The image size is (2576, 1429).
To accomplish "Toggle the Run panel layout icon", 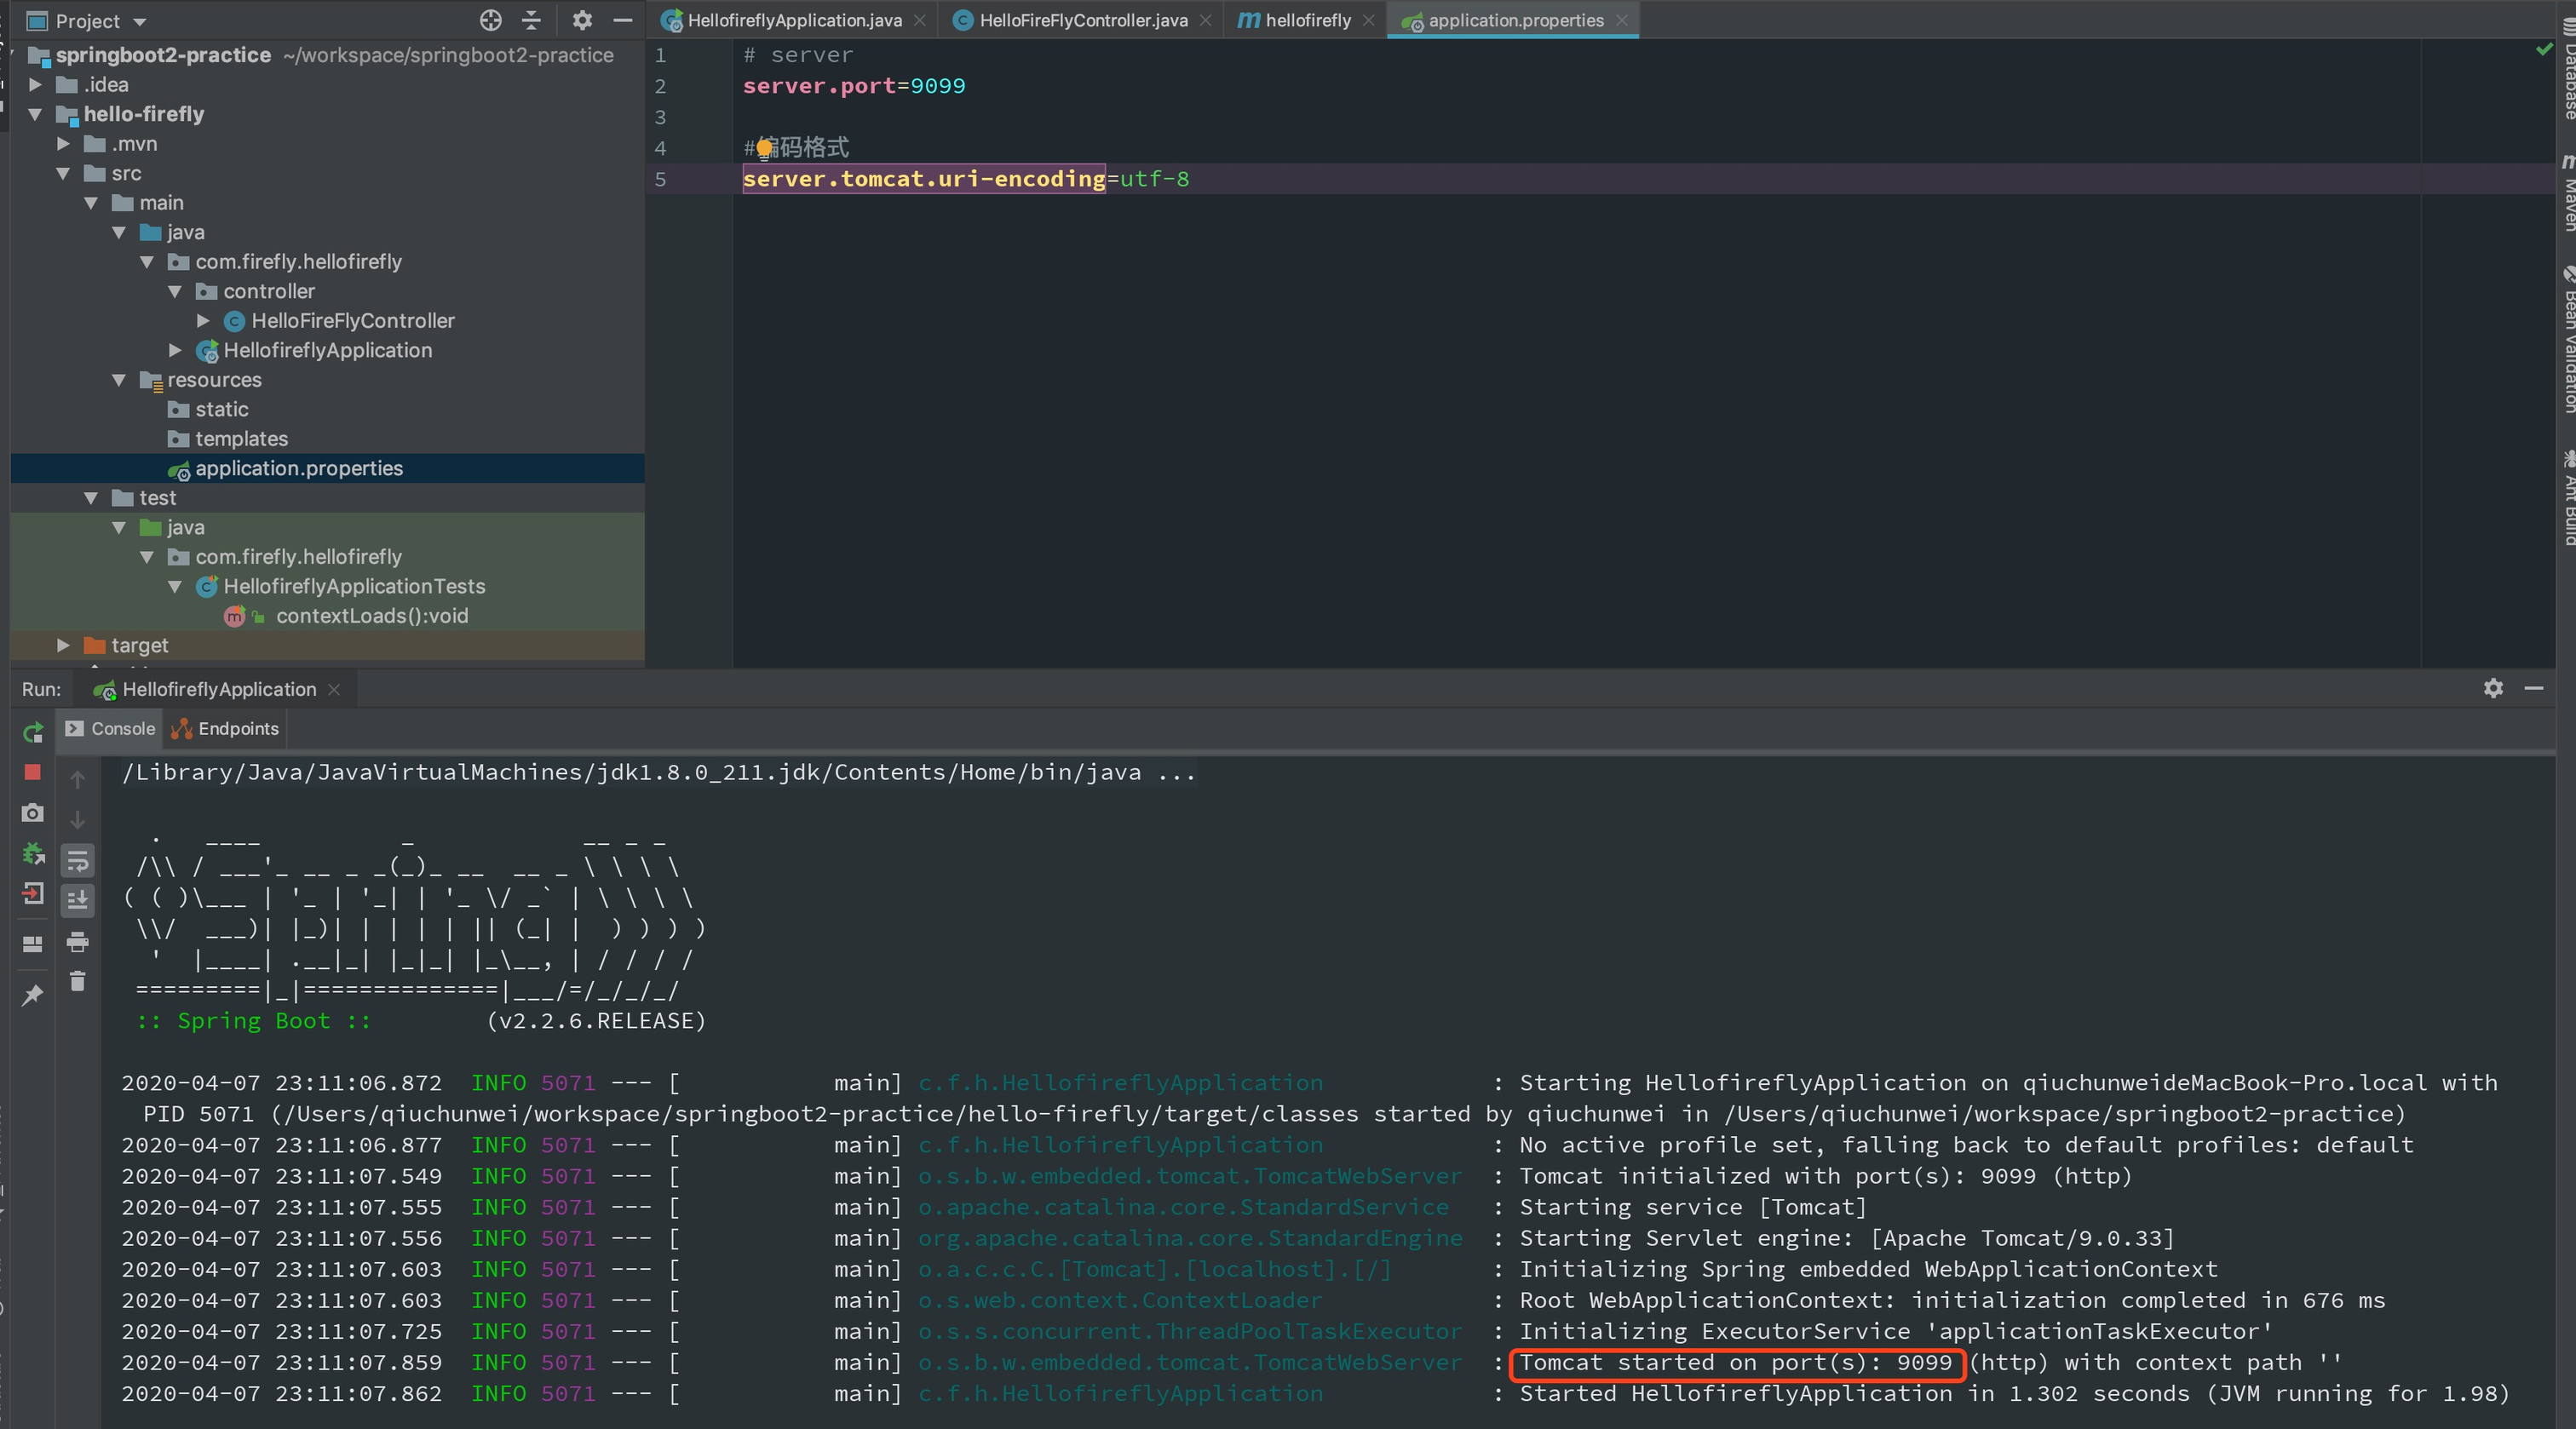I will tap(32, 944).
